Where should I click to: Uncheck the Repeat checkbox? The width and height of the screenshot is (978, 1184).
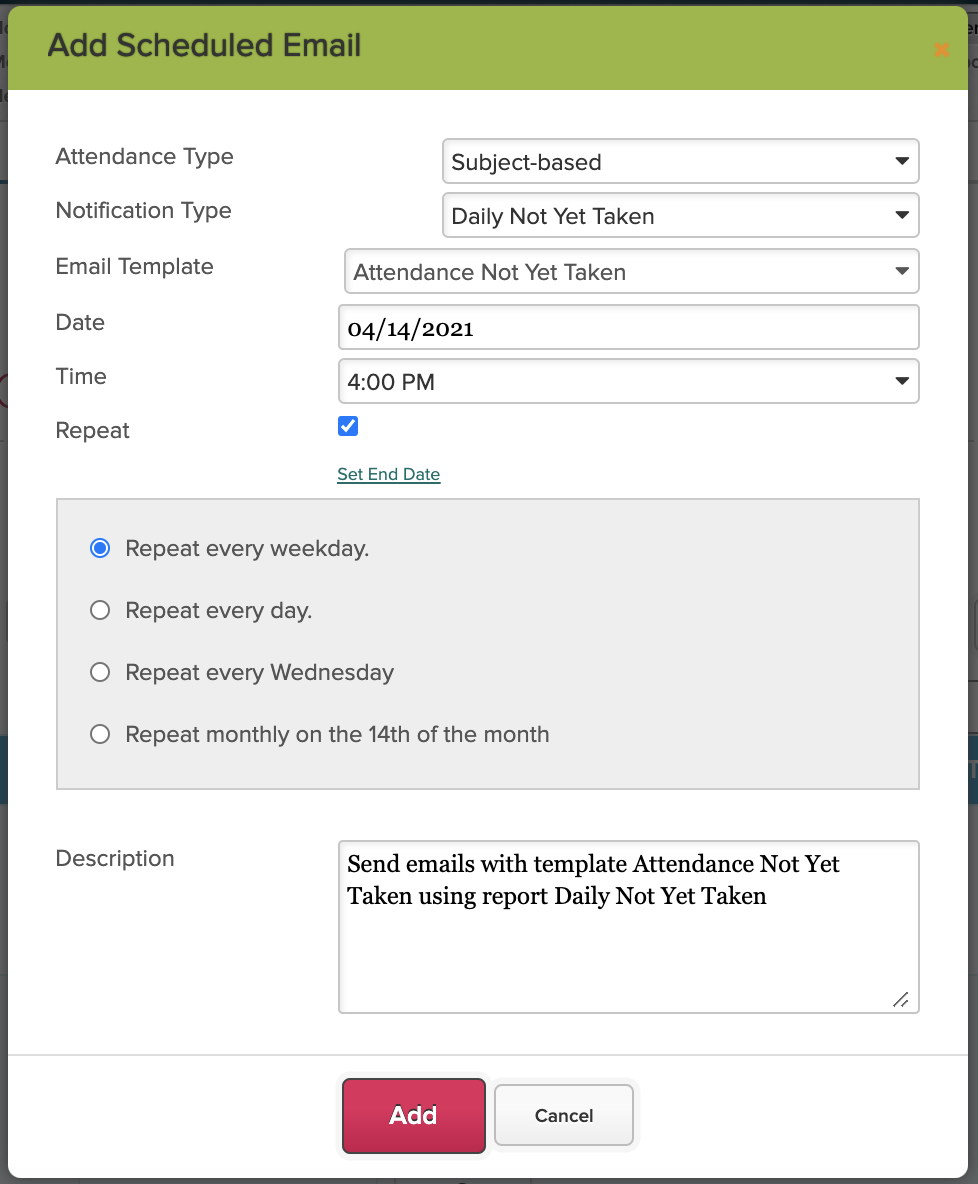coord(348,427)
